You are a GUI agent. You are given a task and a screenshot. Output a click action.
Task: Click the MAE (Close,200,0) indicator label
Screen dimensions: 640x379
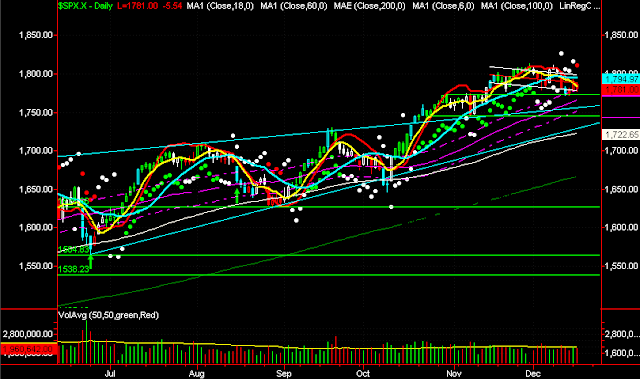click(x=369, y=6)
